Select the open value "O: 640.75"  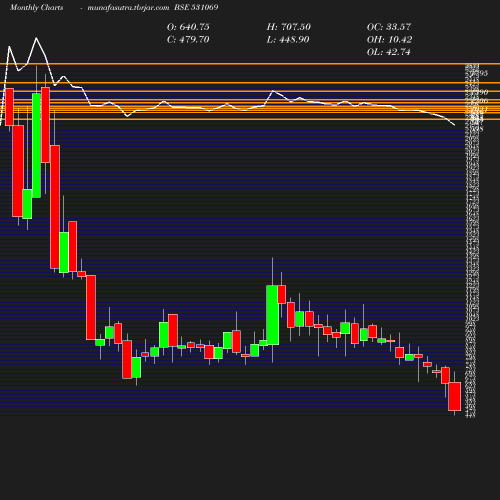click(x=188, y=27)
